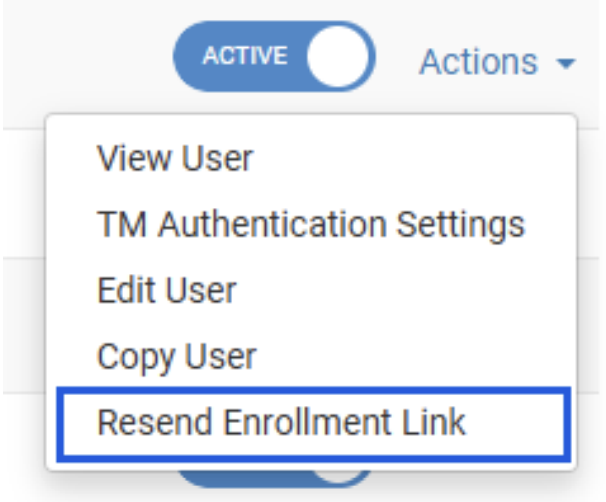The image size is (606, 502).
Task: Open the user's view page via View User
Action: click(x=175, y=158)
